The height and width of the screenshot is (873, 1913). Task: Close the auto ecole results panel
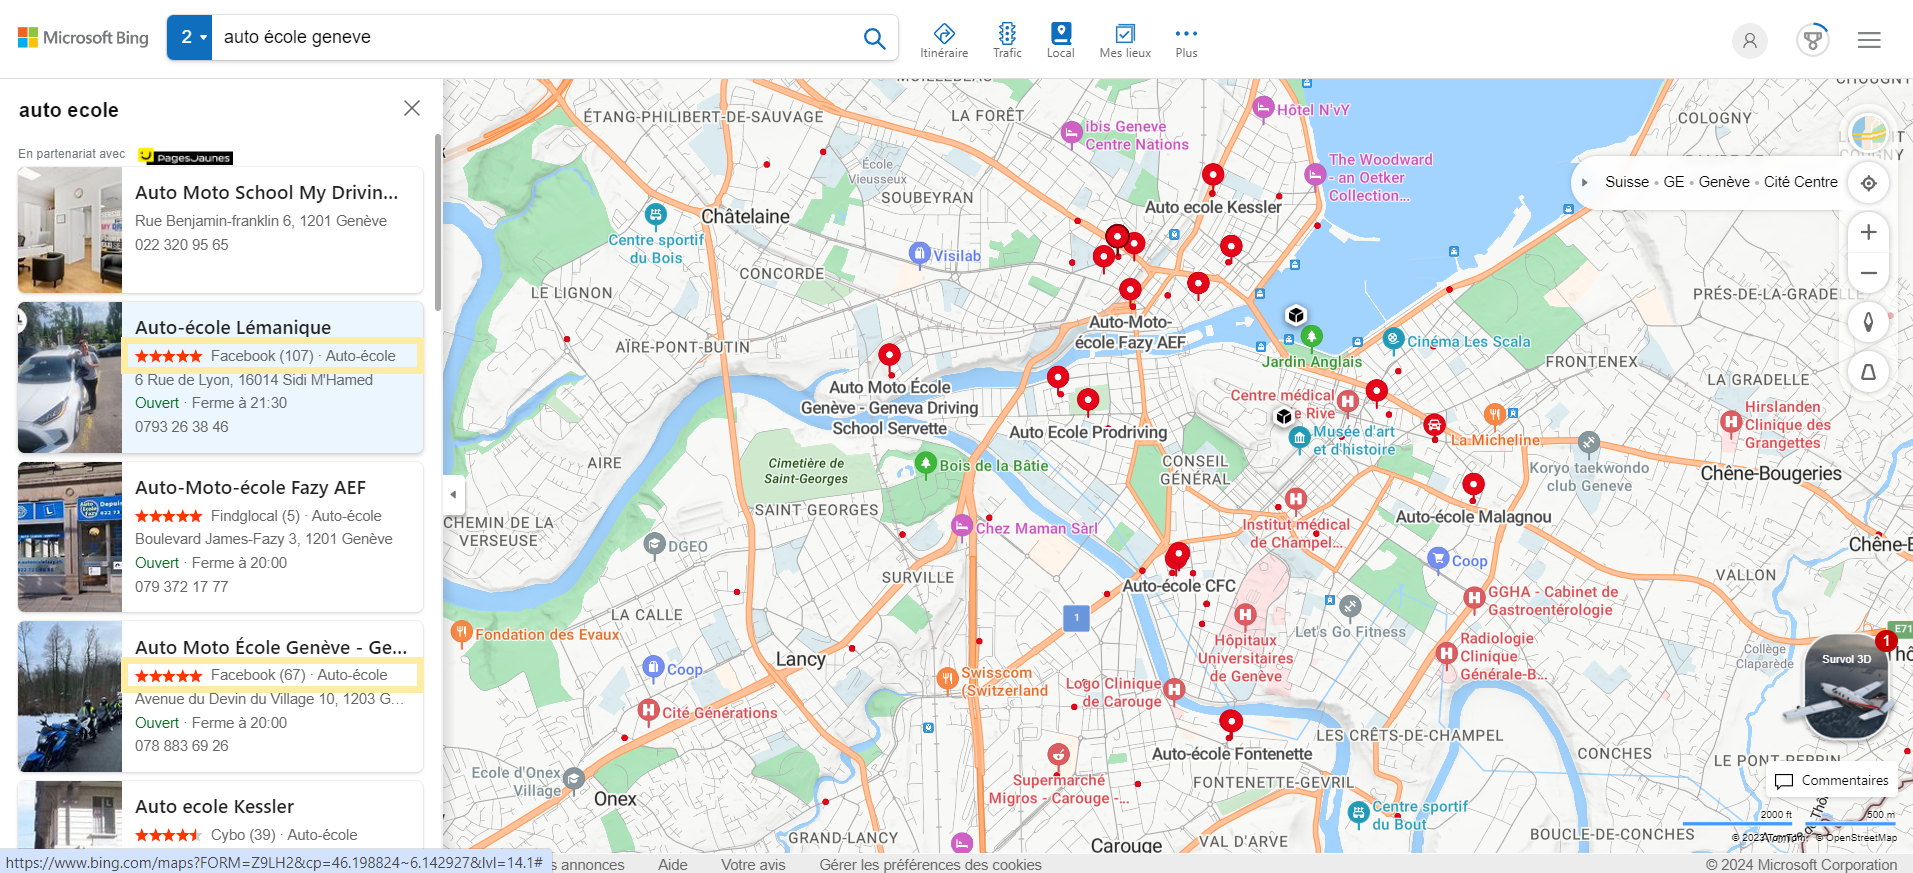pos(412,108)
